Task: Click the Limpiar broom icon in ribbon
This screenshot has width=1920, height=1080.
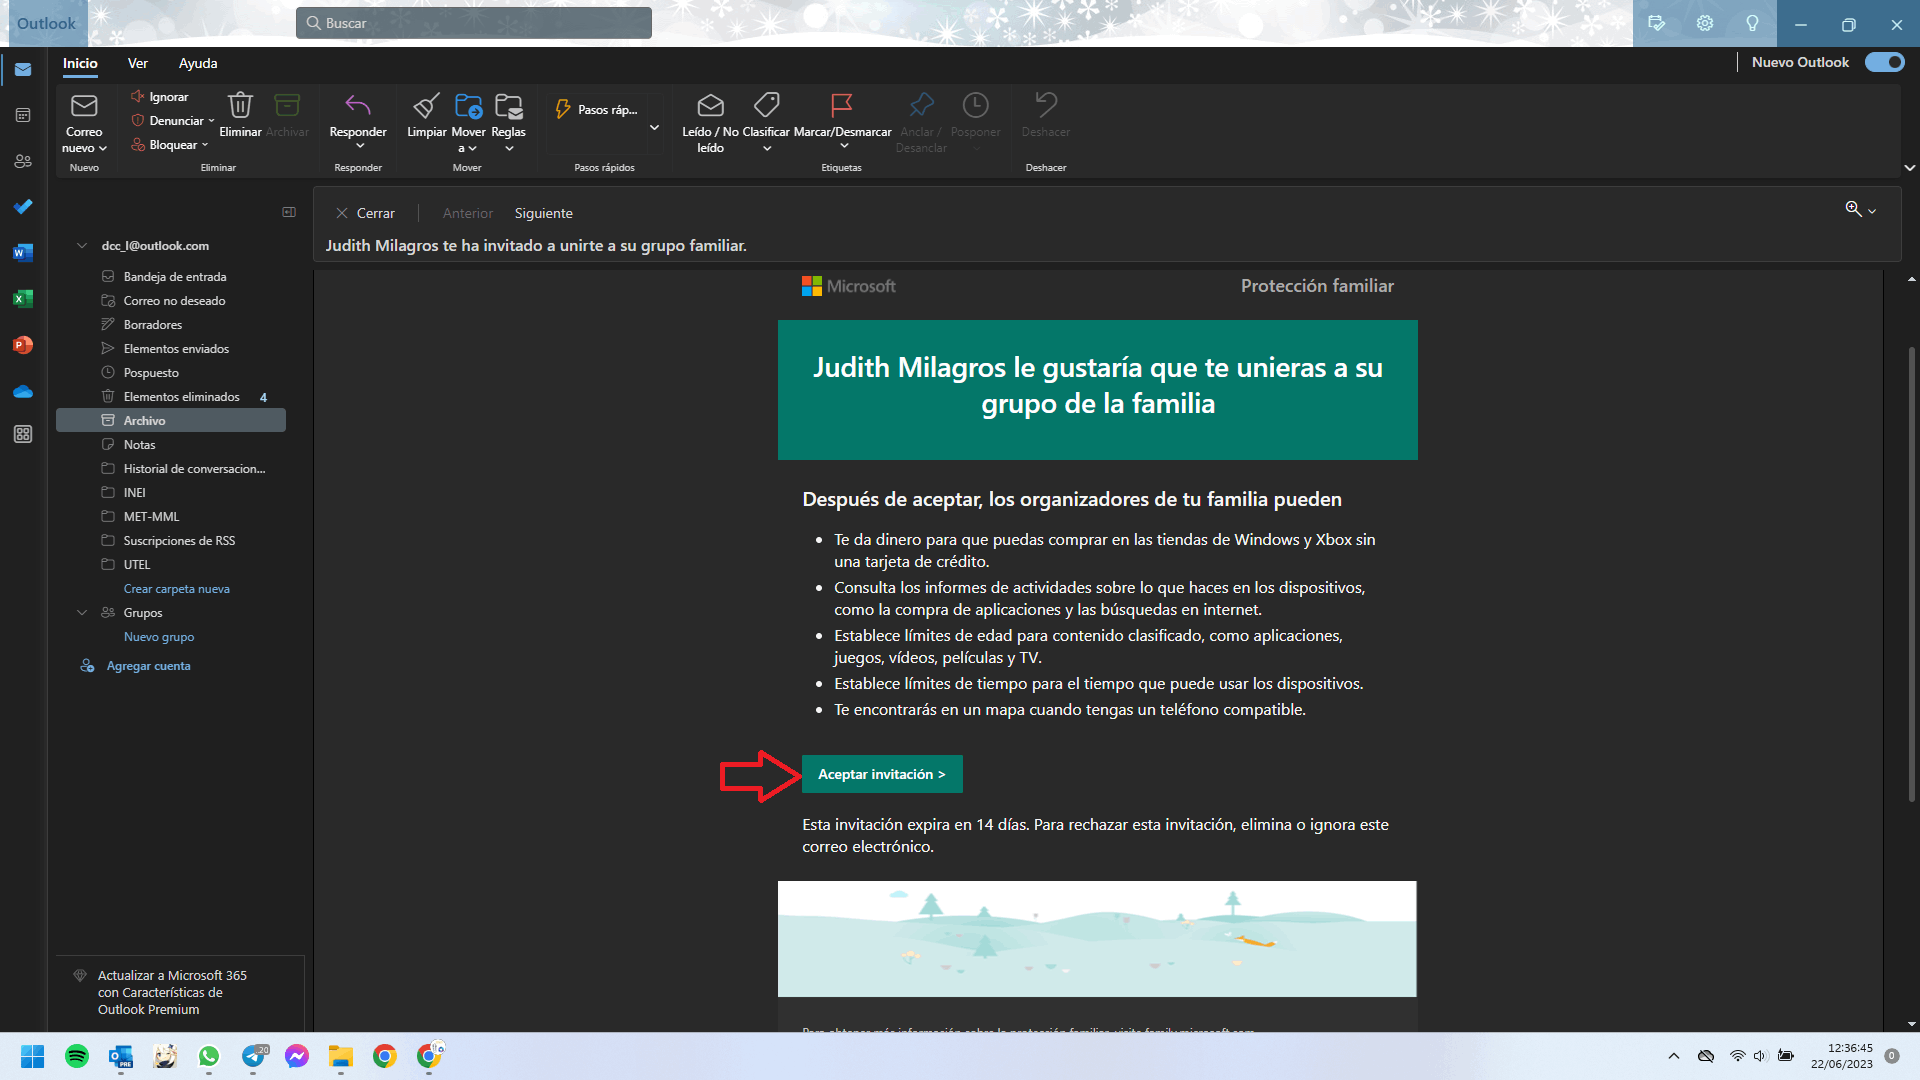Action: tap(426, 105)
